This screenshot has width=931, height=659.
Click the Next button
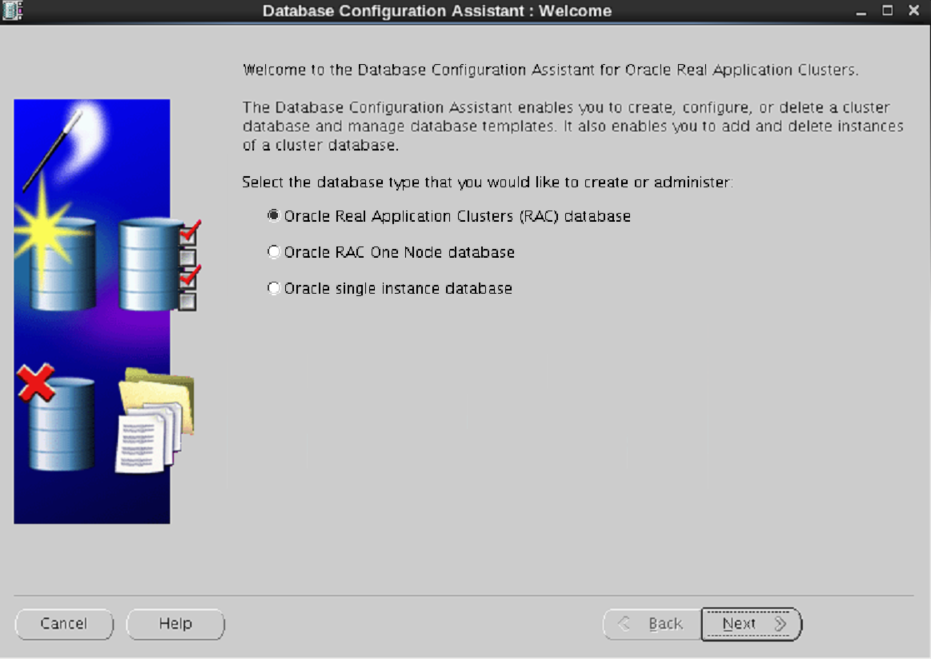click(x=751, y=624)
